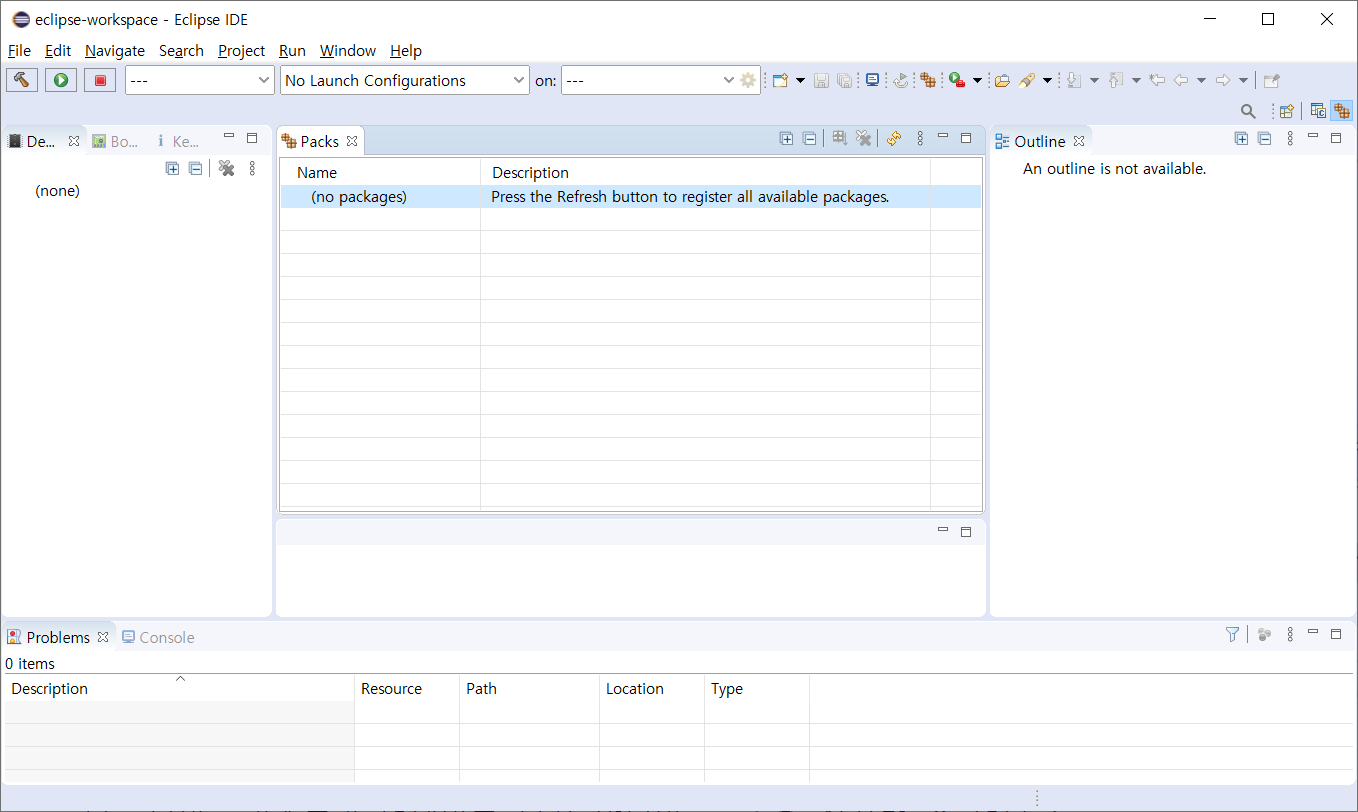The height and width of the screenshot is (812, 1358).
Task: Open the No Launch Configurations dropdown
Action: (405, 80)
